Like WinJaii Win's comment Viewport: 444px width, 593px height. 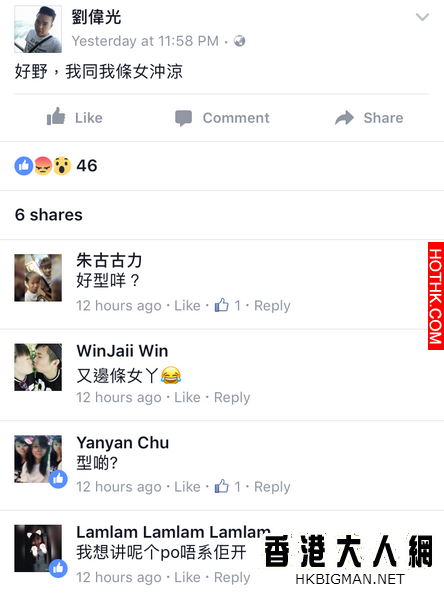click(187, 397)
